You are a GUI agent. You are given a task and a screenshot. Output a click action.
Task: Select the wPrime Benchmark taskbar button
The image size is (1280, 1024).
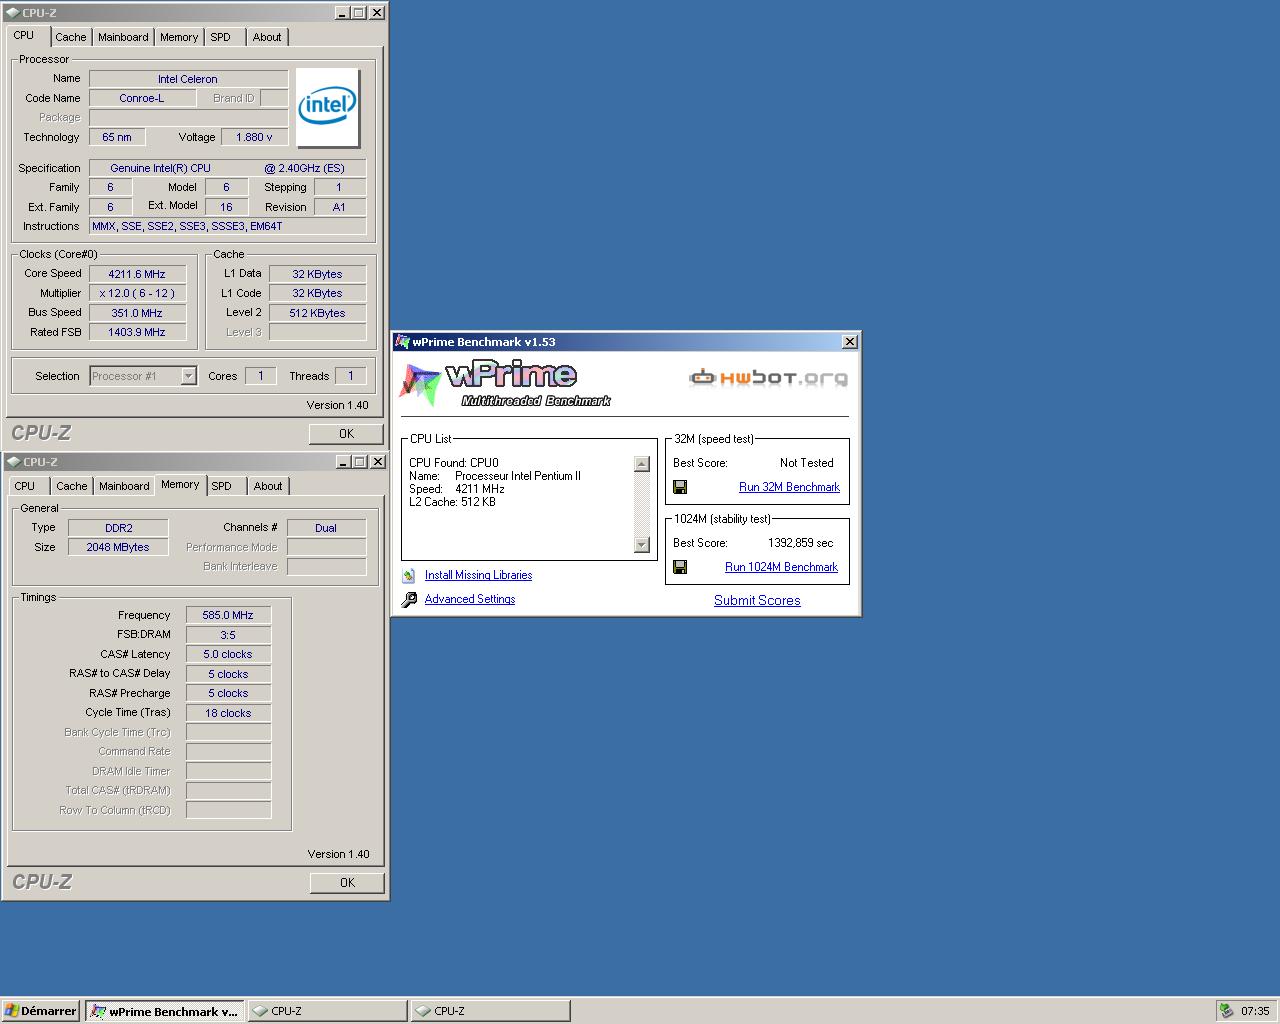tap(165, 1011)
